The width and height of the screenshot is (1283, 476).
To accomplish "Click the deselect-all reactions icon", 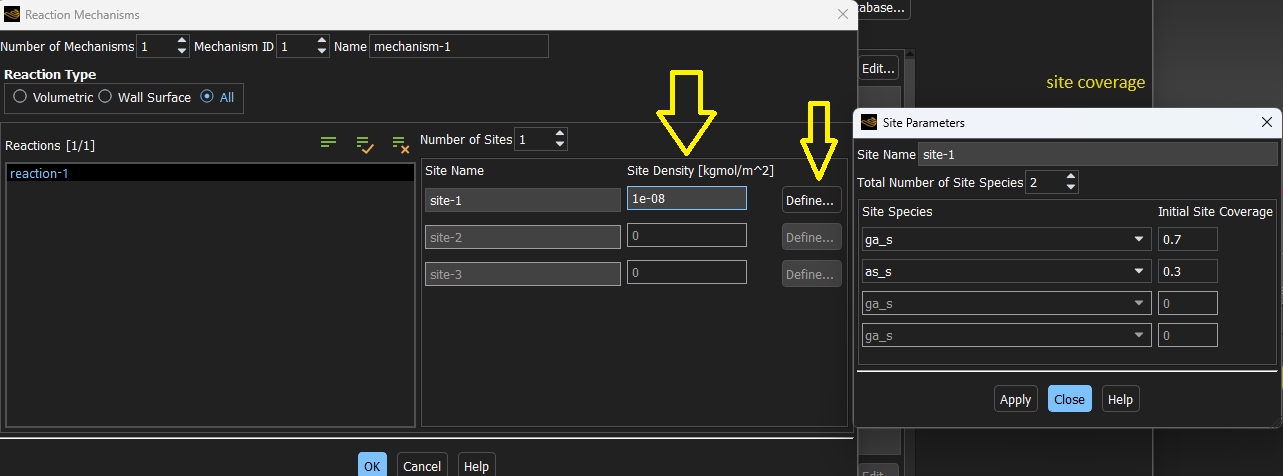I will (x=400, y=144).
